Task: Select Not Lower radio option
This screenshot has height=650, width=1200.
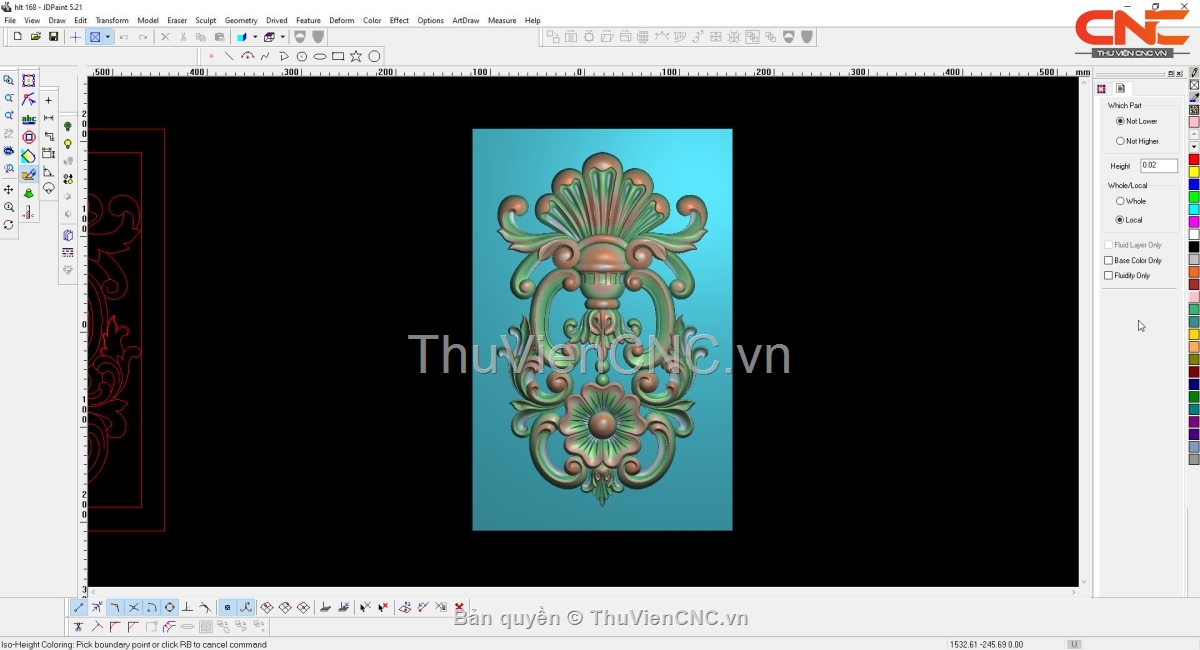Action: (x=1120, y=121)
